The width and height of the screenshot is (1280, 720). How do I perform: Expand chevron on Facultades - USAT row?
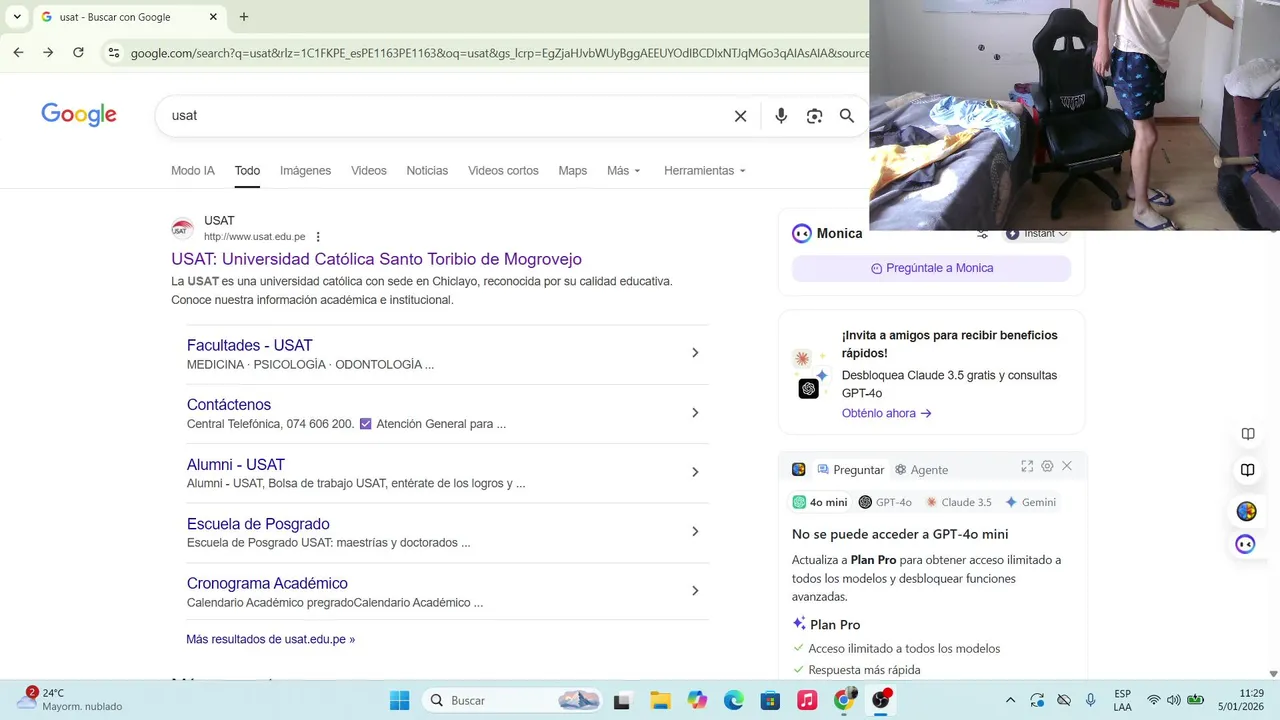tap(695, 353)
